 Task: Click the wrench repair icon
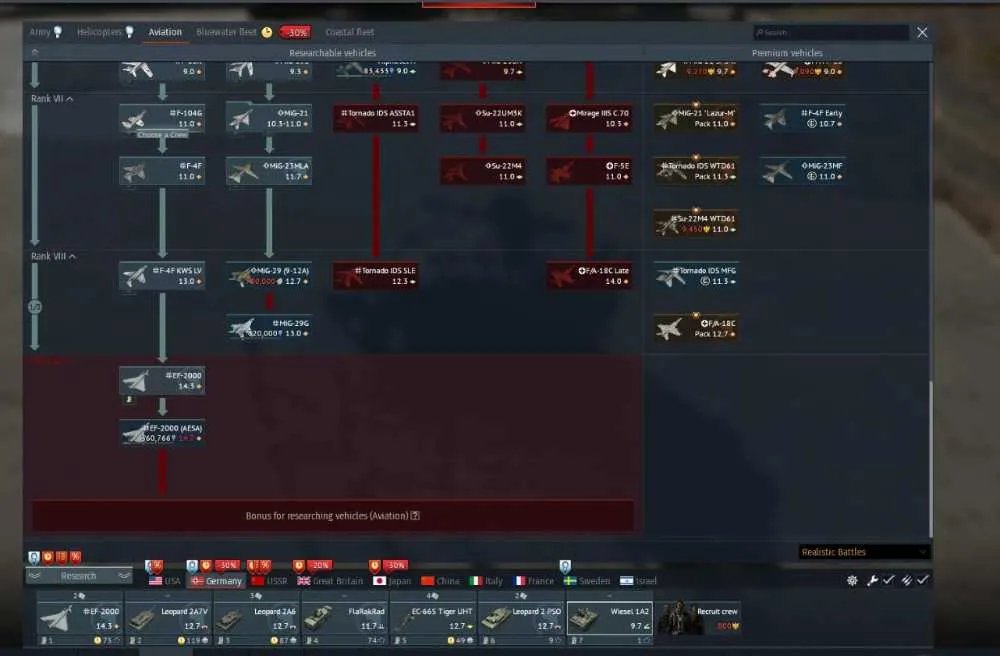872,580
